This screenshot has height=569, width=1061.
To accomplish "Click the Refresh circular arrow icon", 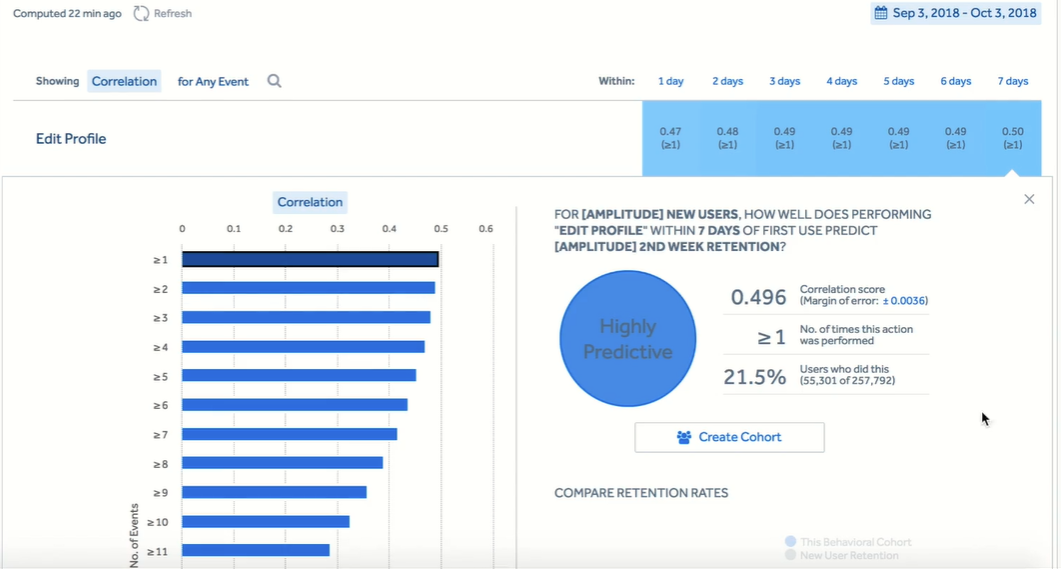I will 141,14.
